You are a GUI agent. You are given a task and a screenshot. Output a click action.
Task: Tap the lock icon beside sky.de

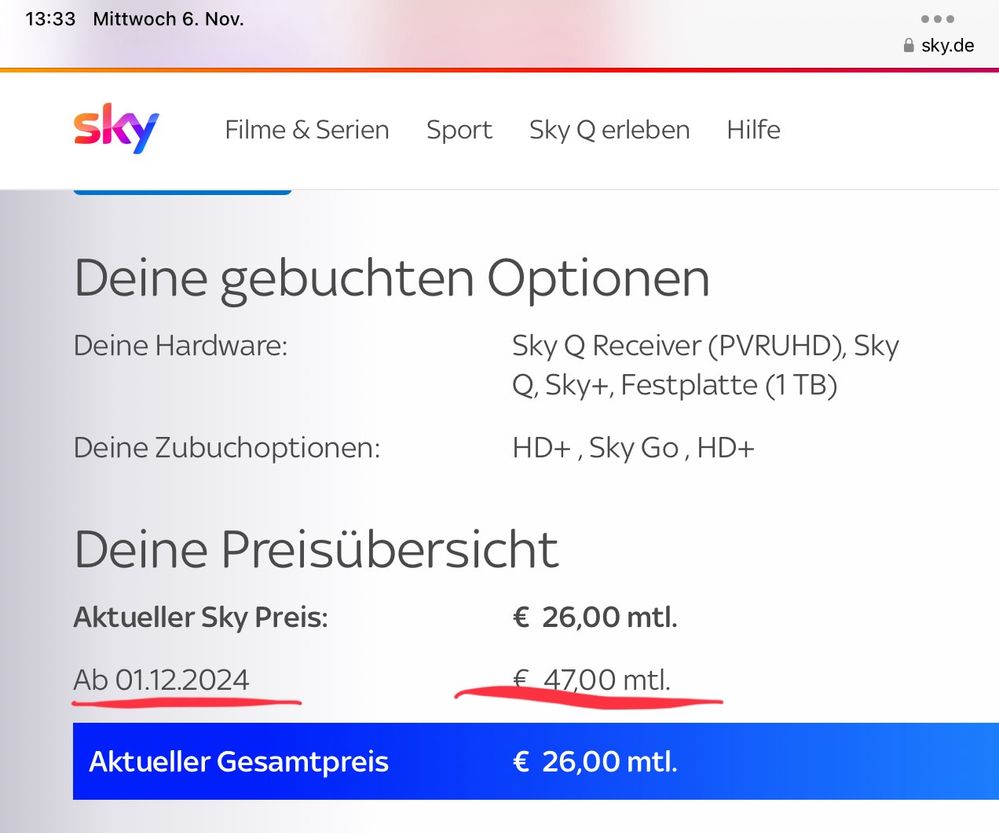[908, 46]
